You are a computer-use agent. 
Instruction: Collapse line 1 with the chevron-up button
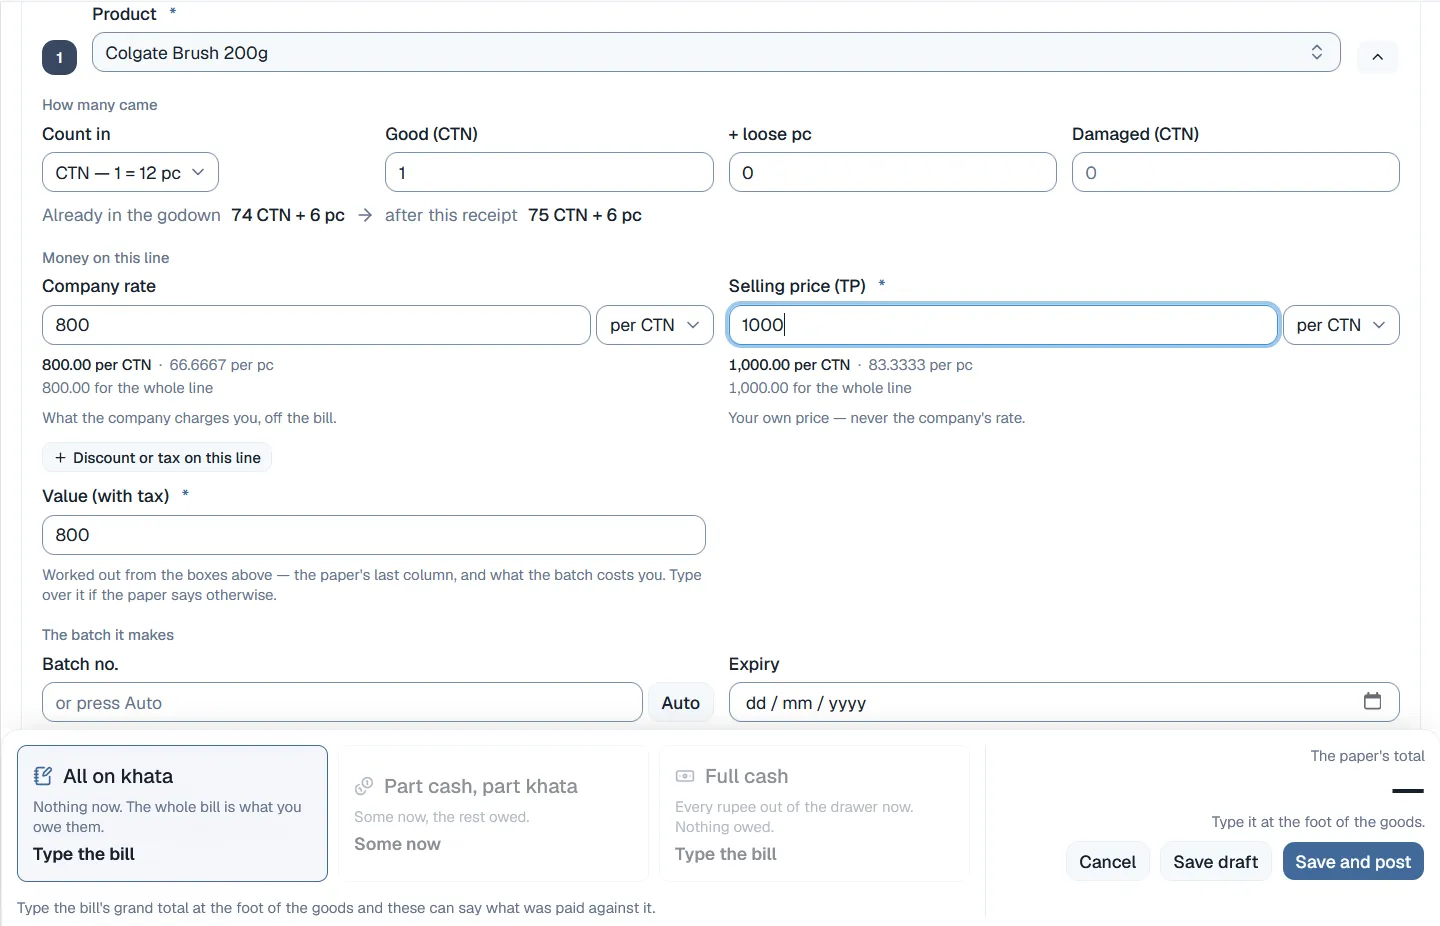tap(1377, 57)
